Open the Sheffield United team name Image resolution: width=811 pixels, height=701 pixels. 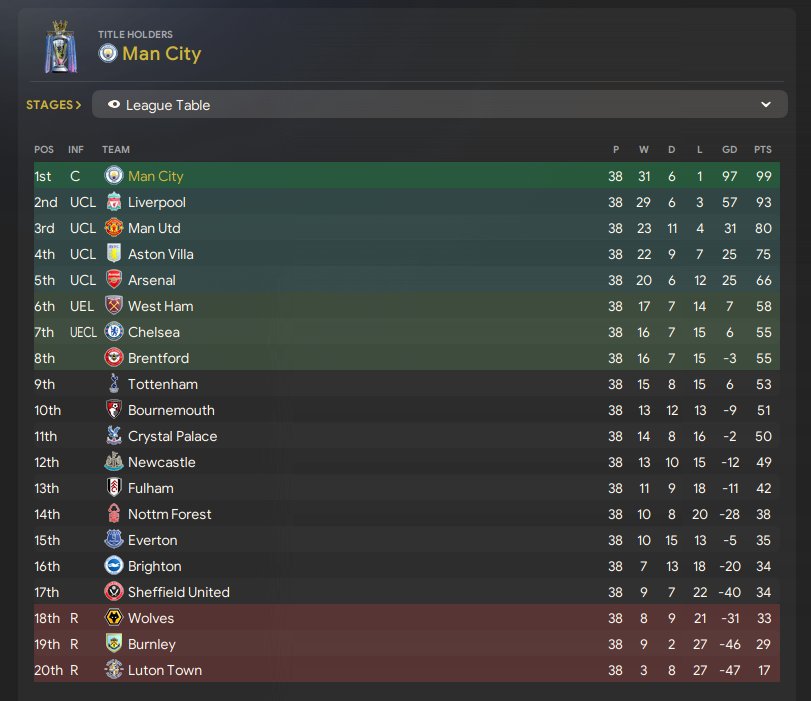pos(178,592)
